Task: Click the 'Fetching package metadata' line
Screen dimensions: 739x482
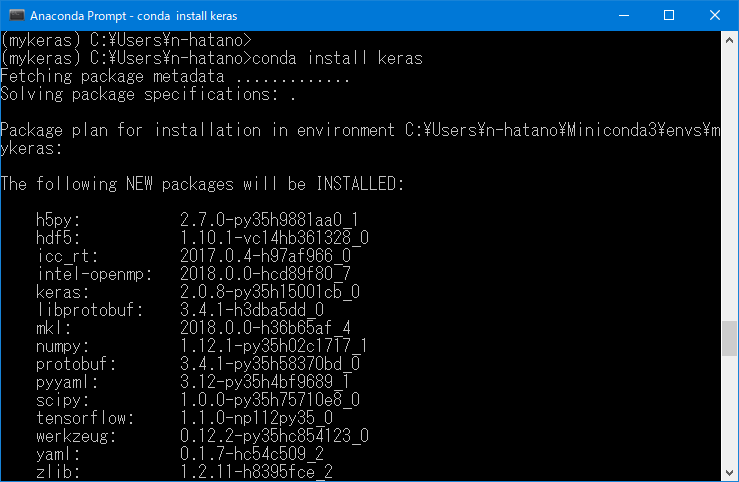Action: [175, 76]
